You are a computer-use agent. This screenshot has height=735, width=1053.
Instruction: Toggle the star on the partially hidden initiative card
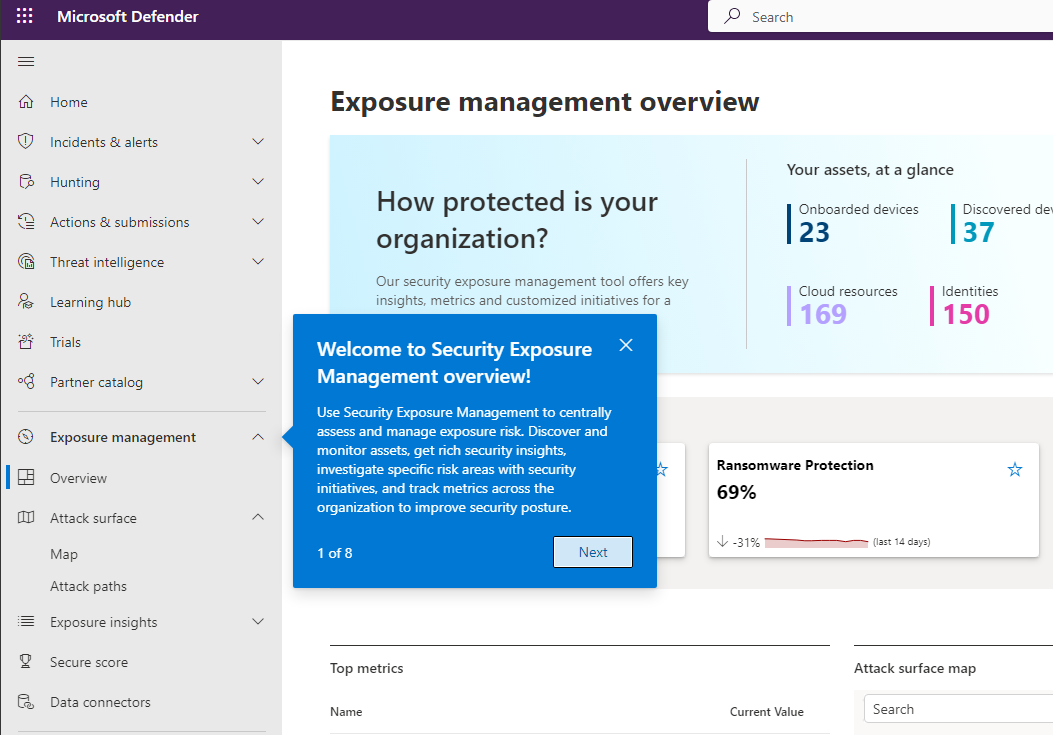[x=660, y=468]
